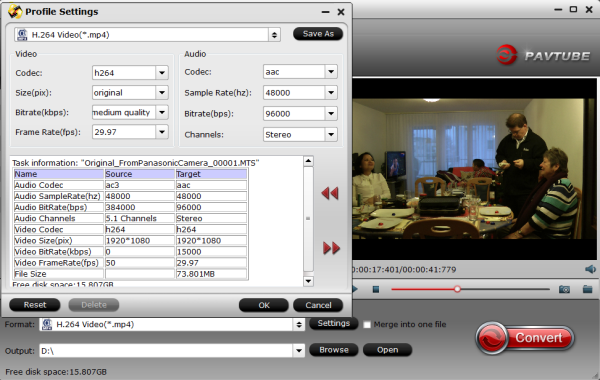Stop playback with the square stop button

pos(376,289)
